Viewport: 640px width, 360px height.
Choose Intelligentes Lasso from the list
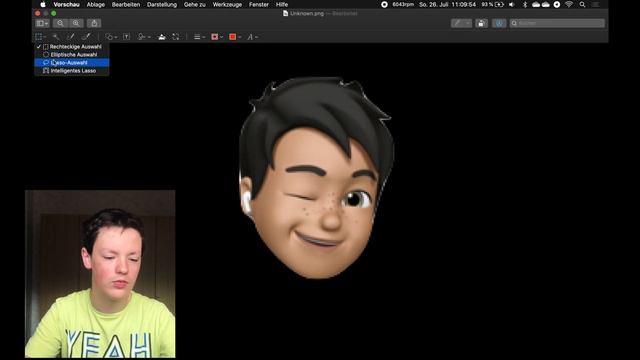(72, 71)
